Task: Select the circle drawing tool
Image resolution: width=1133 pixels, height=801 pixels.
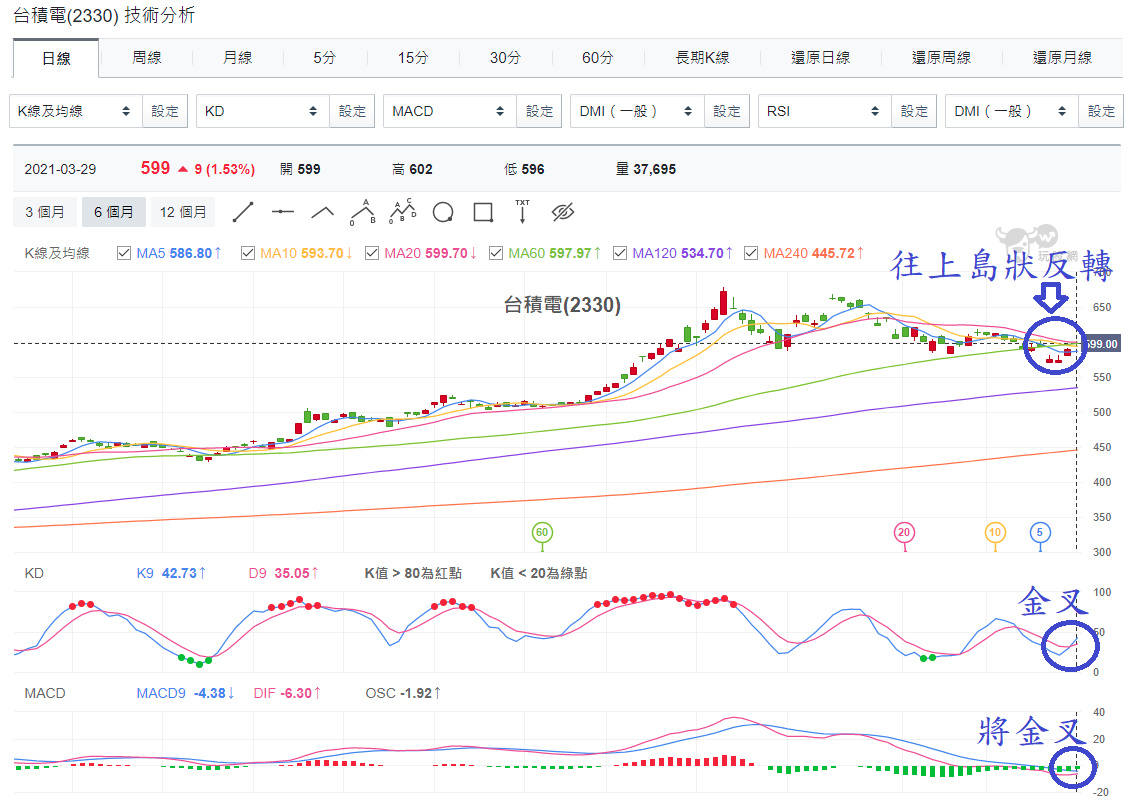Action: pos(443,212)
